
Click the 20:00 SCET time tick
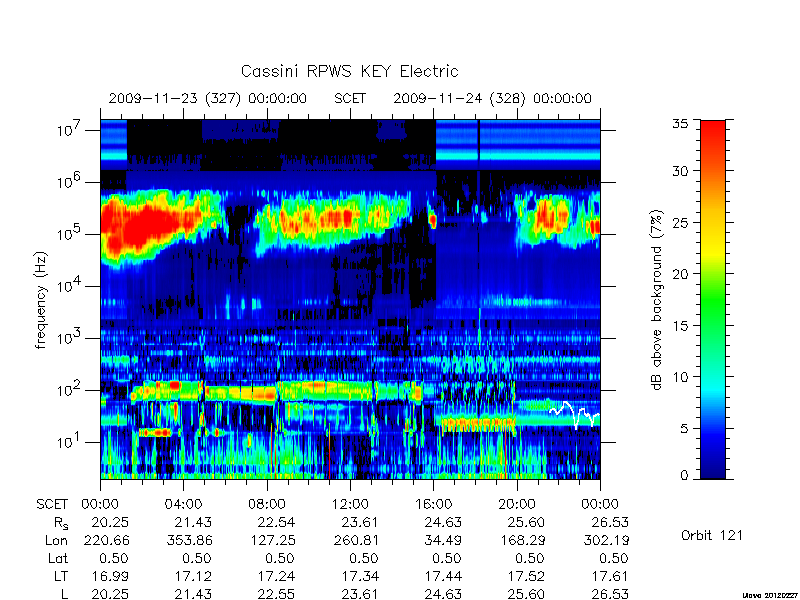tap(517, 504)
